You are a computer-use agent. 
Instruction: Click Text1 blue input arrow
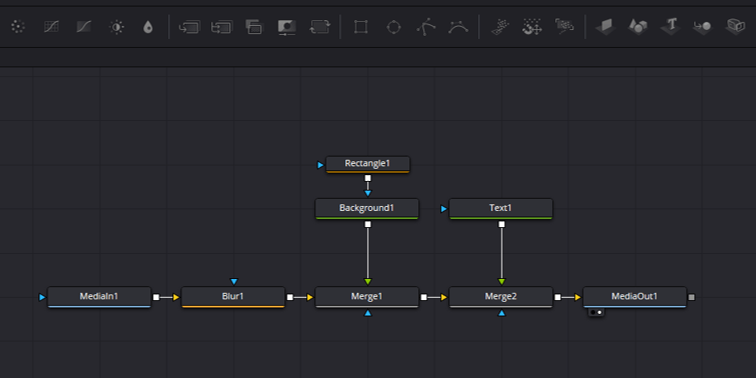[x=444, y=209]
